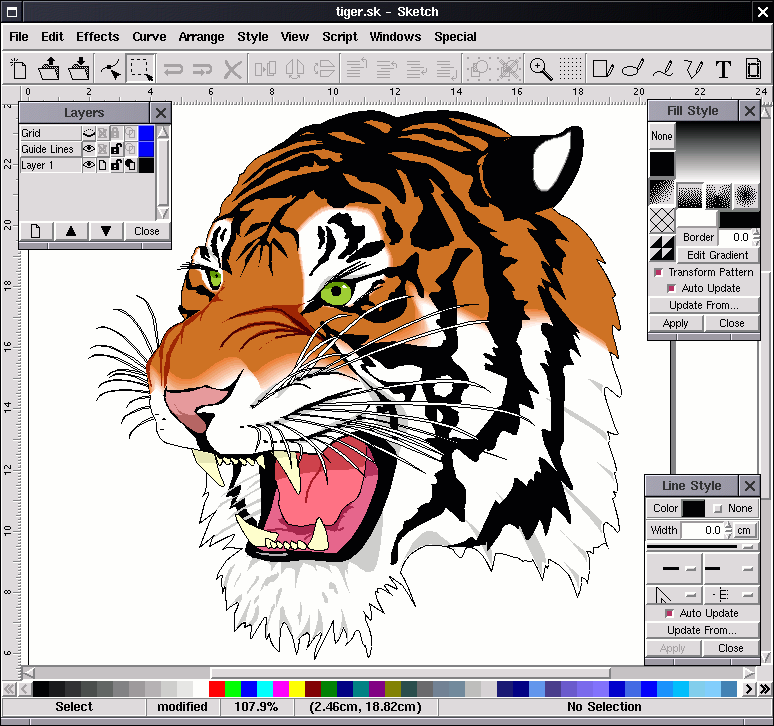Toggle the snap to grid icon
This screenshot has height=726, width=774.
(570, 69)
